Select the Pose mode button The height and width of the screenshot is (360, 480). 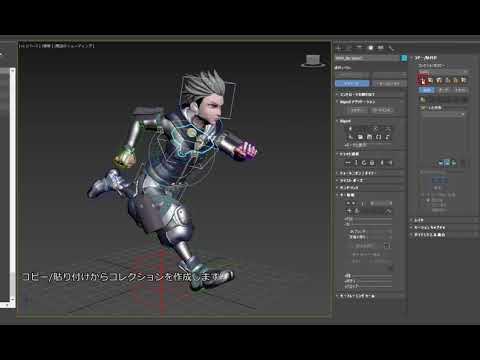[443, 90]
